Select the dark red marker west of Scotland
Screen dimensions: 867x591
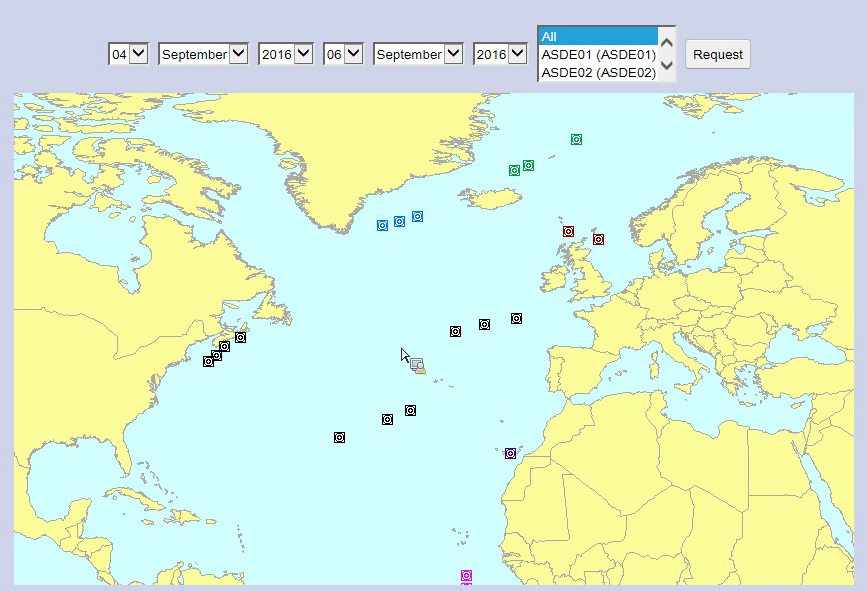click(568, 231)
